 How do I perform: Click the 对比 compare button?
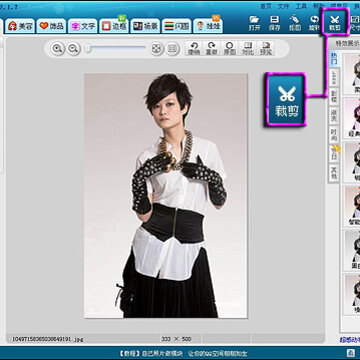click(x=248, y=48)
